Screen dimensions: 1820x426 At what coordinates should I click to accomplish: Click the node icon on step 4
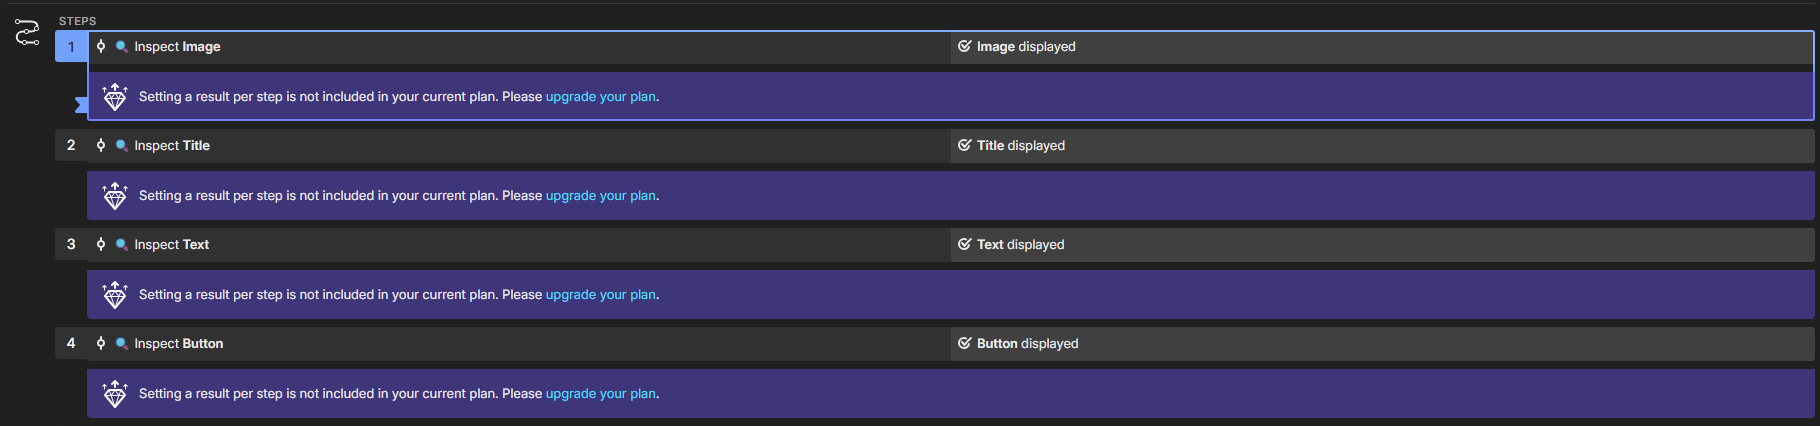(x=101, y=343)
